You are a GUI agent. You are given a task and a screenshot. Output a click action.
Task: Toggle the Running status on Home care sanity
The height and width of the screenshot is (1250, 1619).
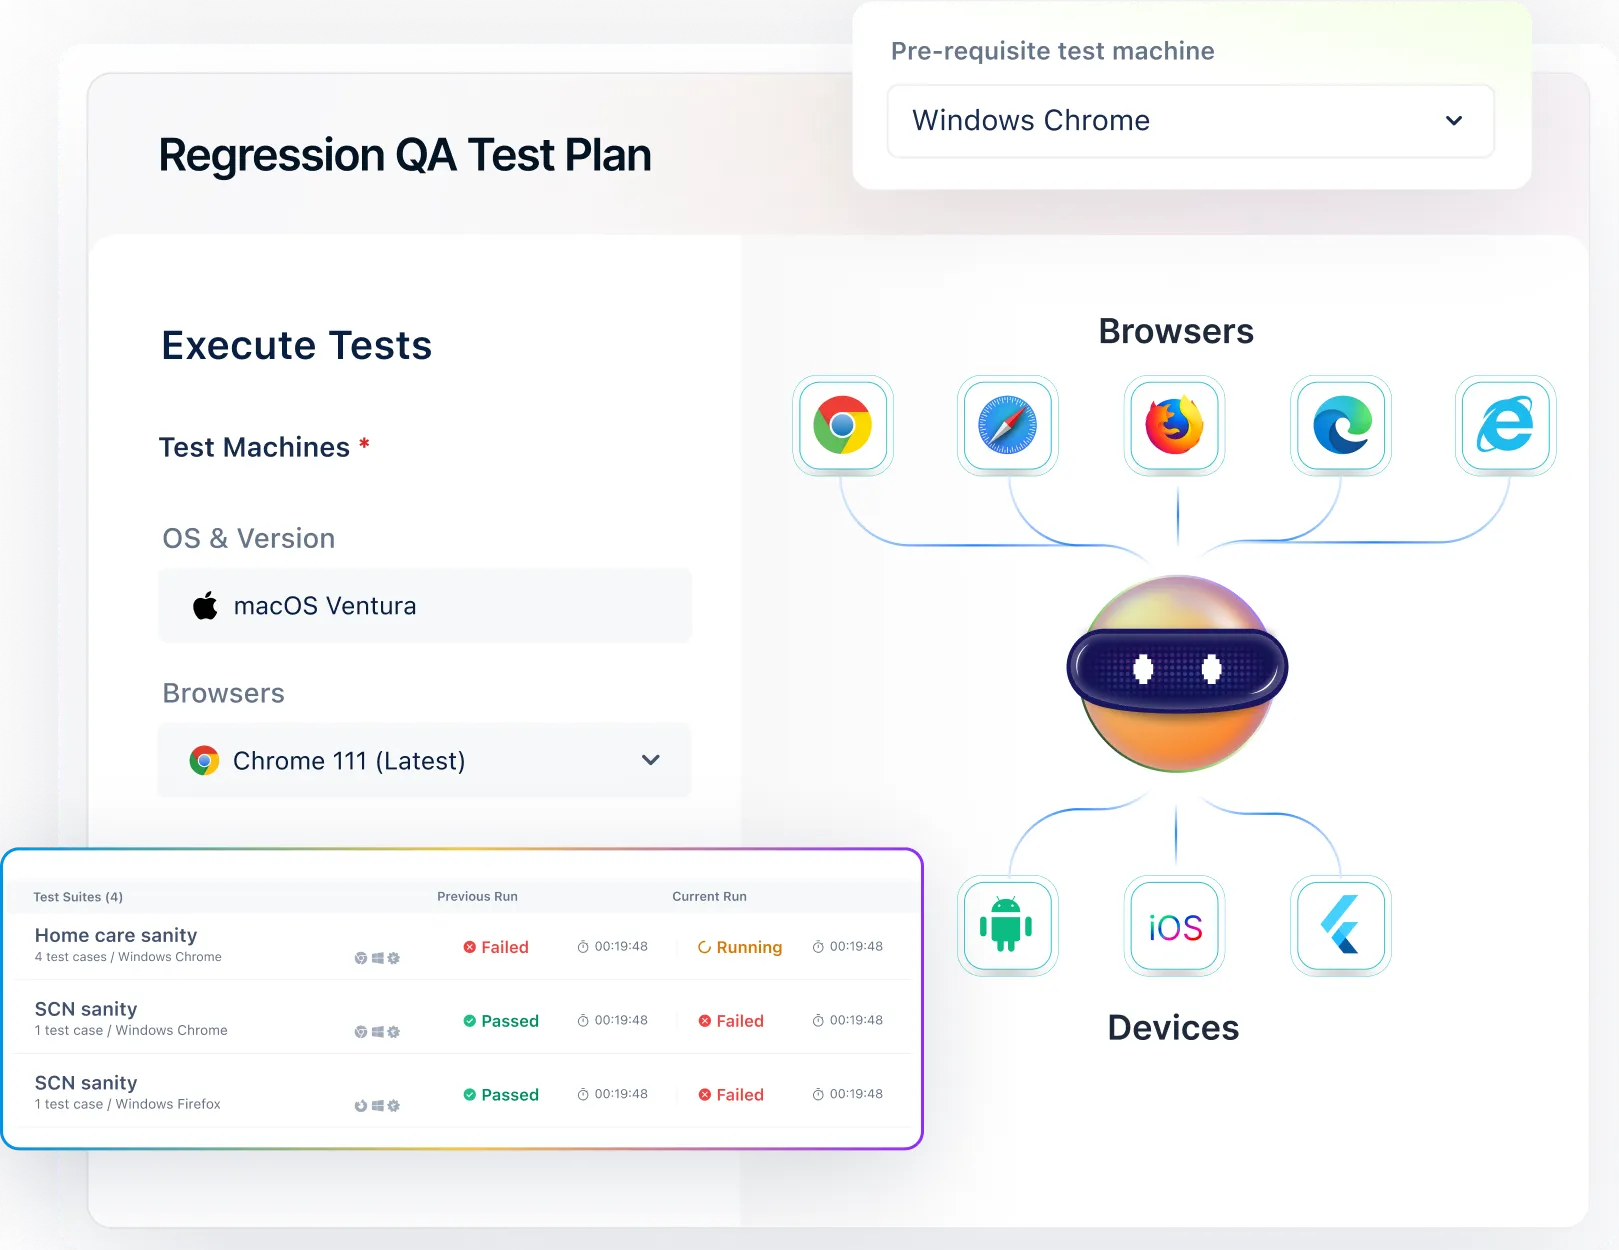pyautogui.click(x=740, y=947)
